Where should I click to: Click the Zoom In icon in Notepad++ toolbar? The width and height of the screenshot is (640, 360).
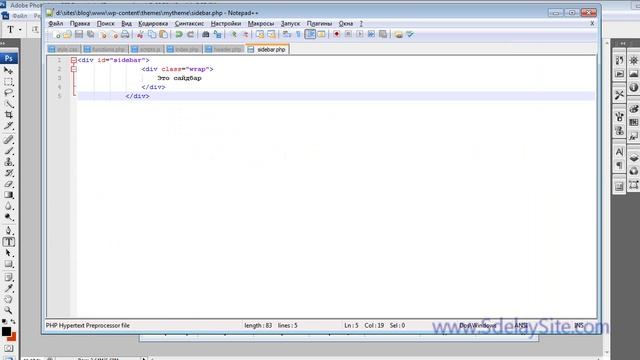pos(233,35)
